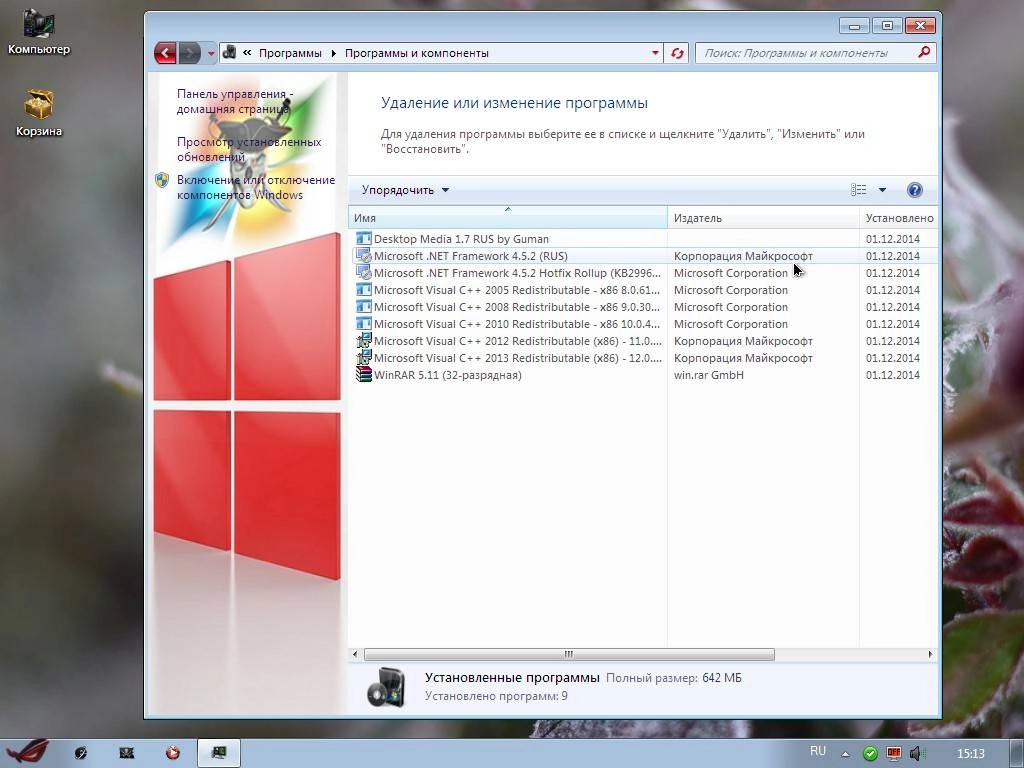The width and height of the screenshot is (1024, 768).
Task: Open Корзина desktop icon
Action: pos(39,113)
